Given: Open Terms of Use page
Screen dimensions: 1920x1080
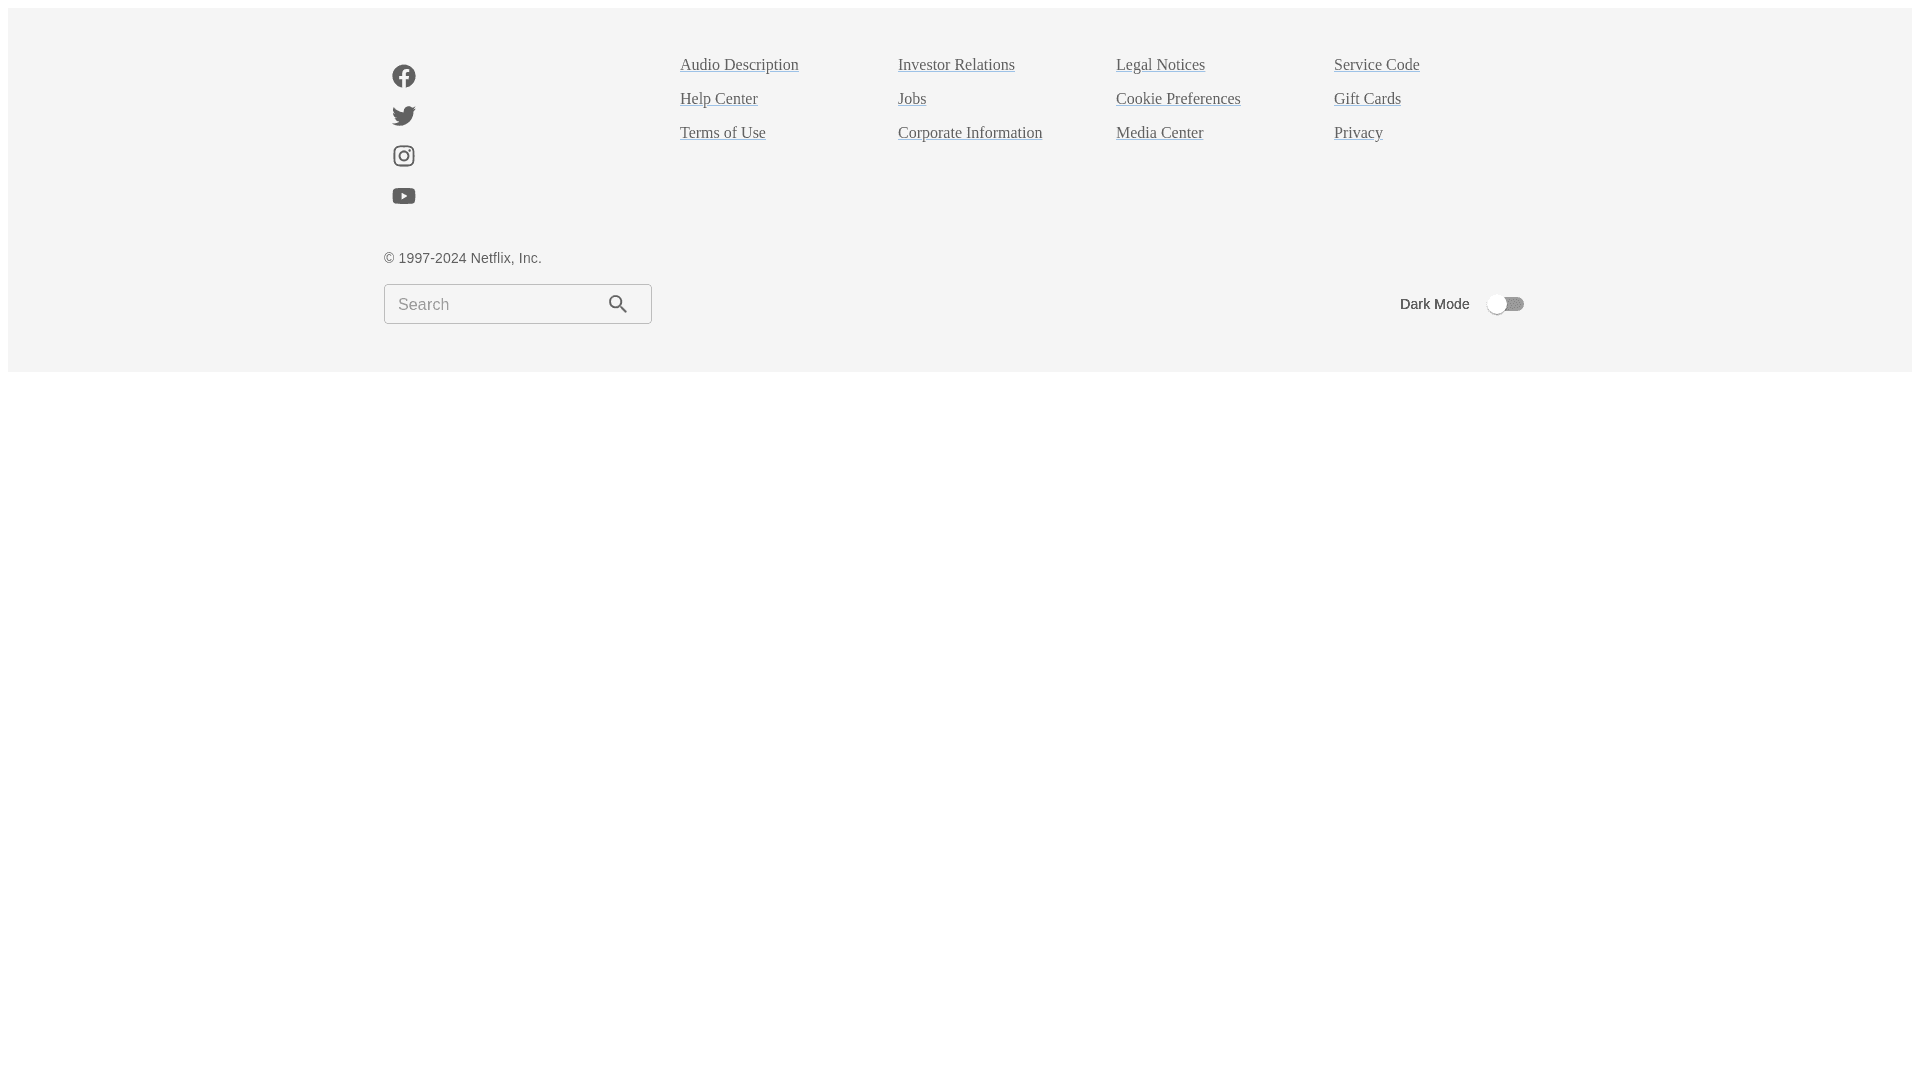Looking at the screenshot, I should 722,133.
